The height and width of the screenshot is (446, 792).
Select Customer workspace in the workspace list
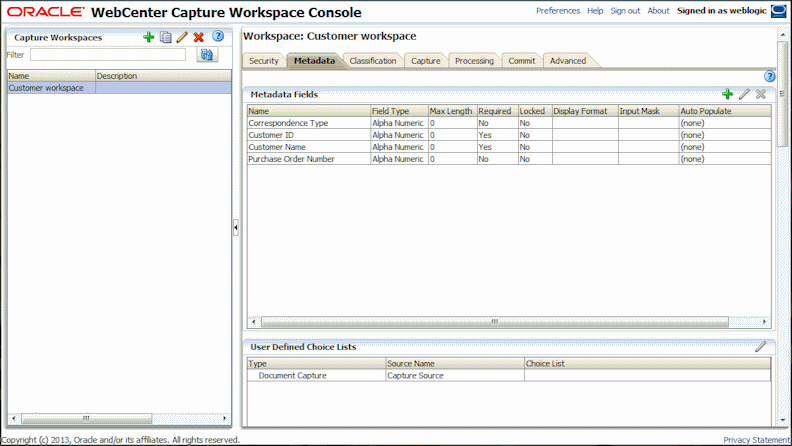coord(119,88)
